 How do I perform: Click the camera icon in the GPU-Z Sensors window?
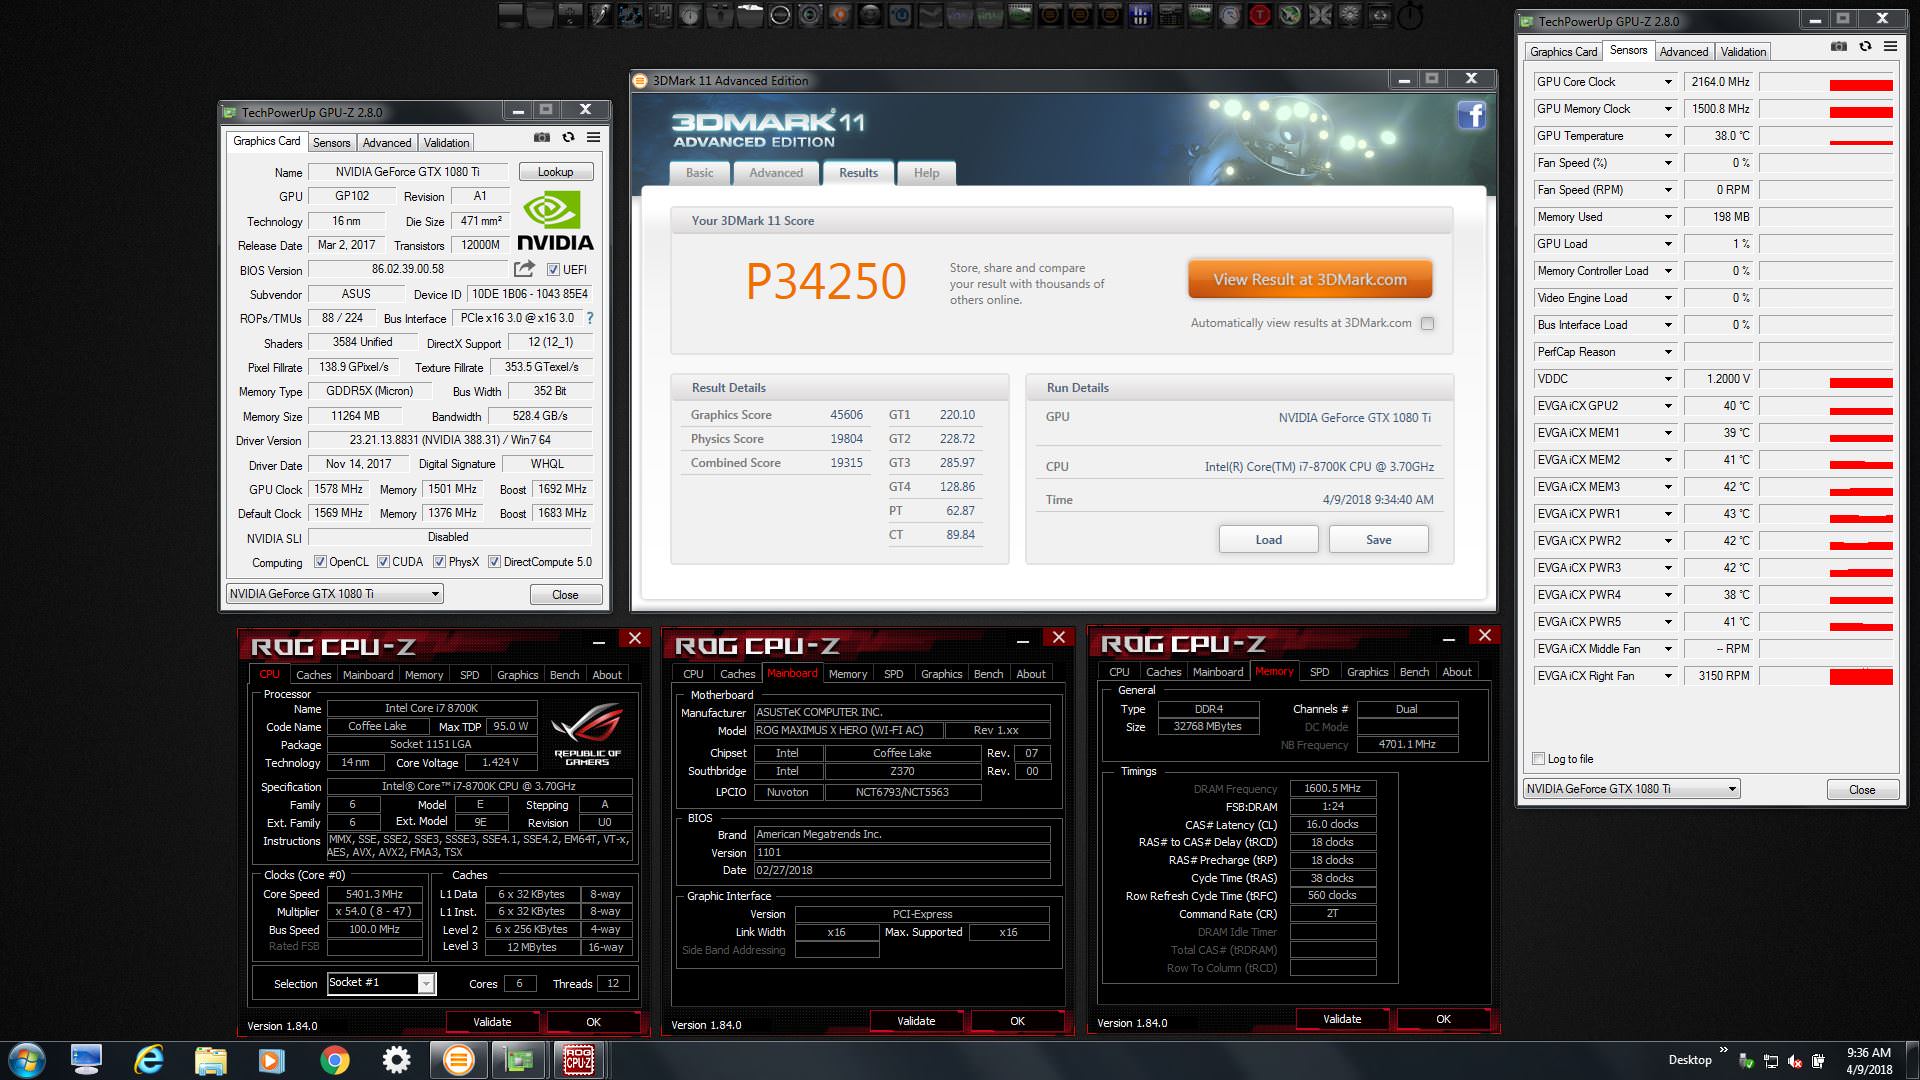click(1838, 47)
